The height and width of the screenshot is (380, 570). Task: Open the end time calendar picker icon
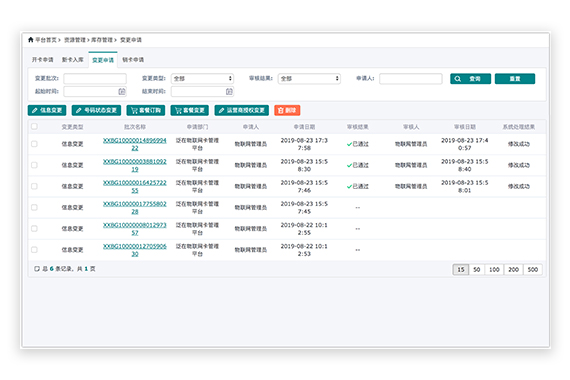pos(229,91)
